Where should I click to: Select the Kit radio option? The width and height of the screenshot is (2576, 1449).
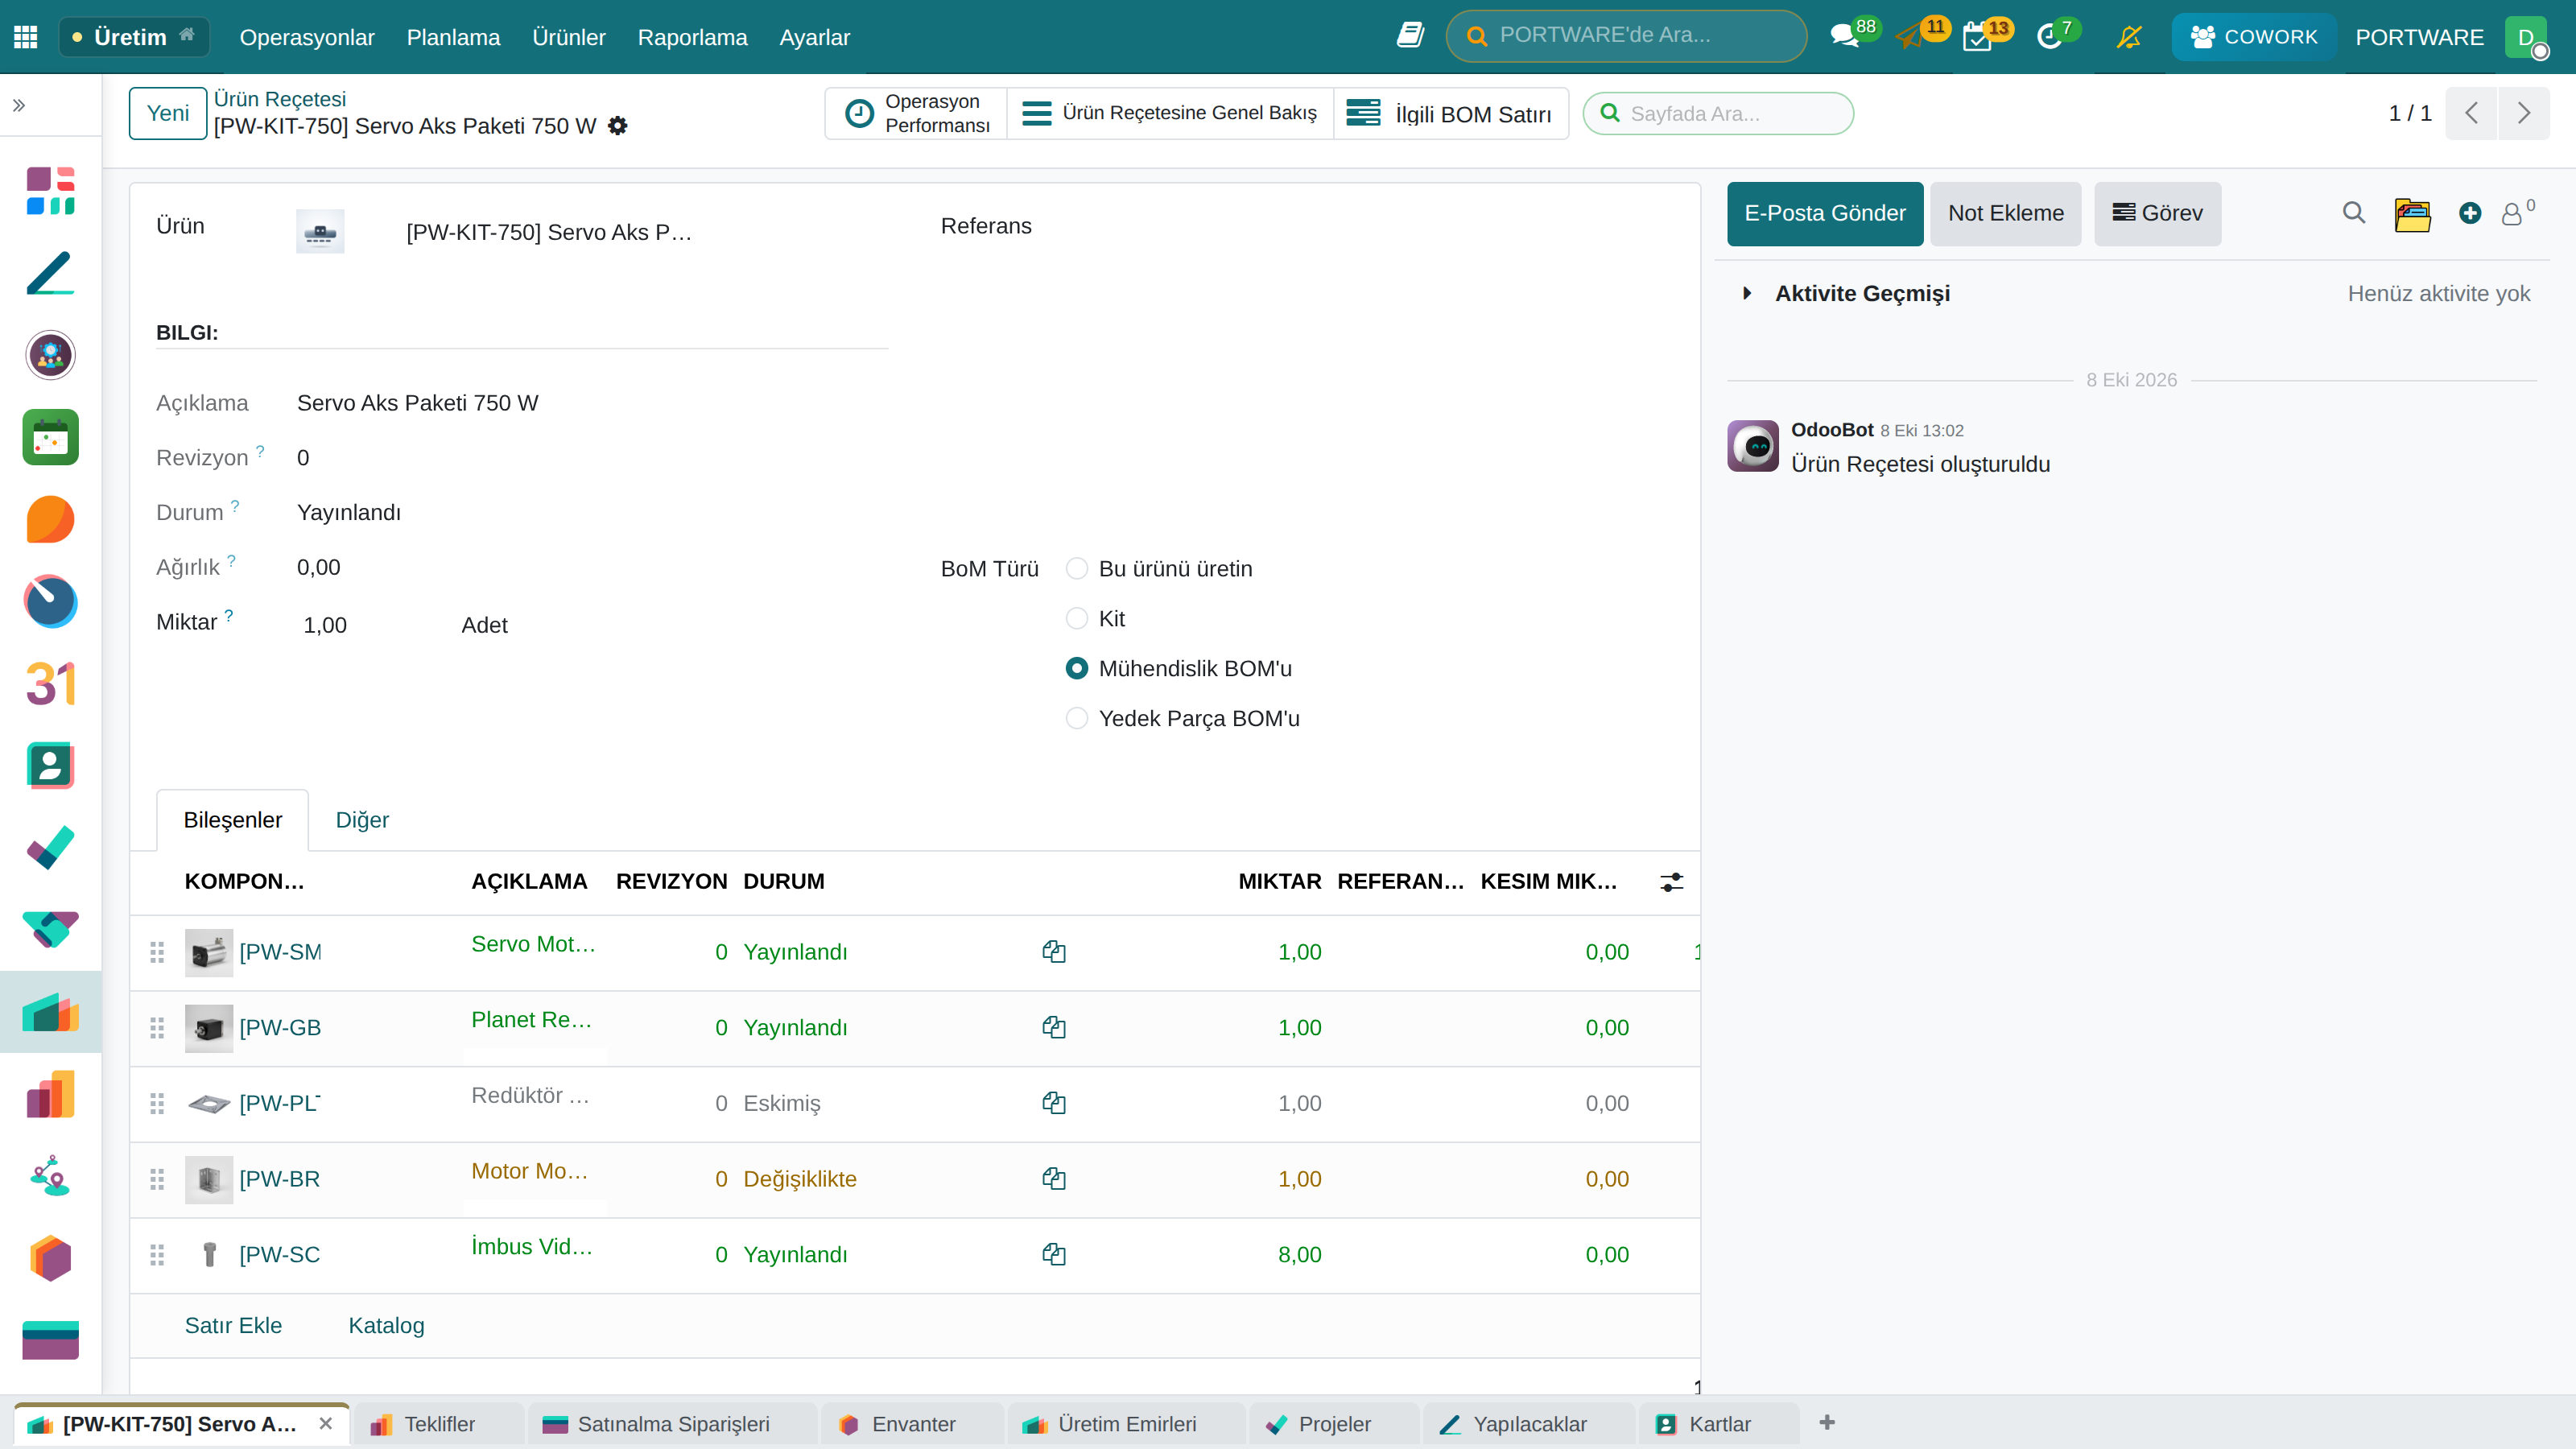(1077, 619)
